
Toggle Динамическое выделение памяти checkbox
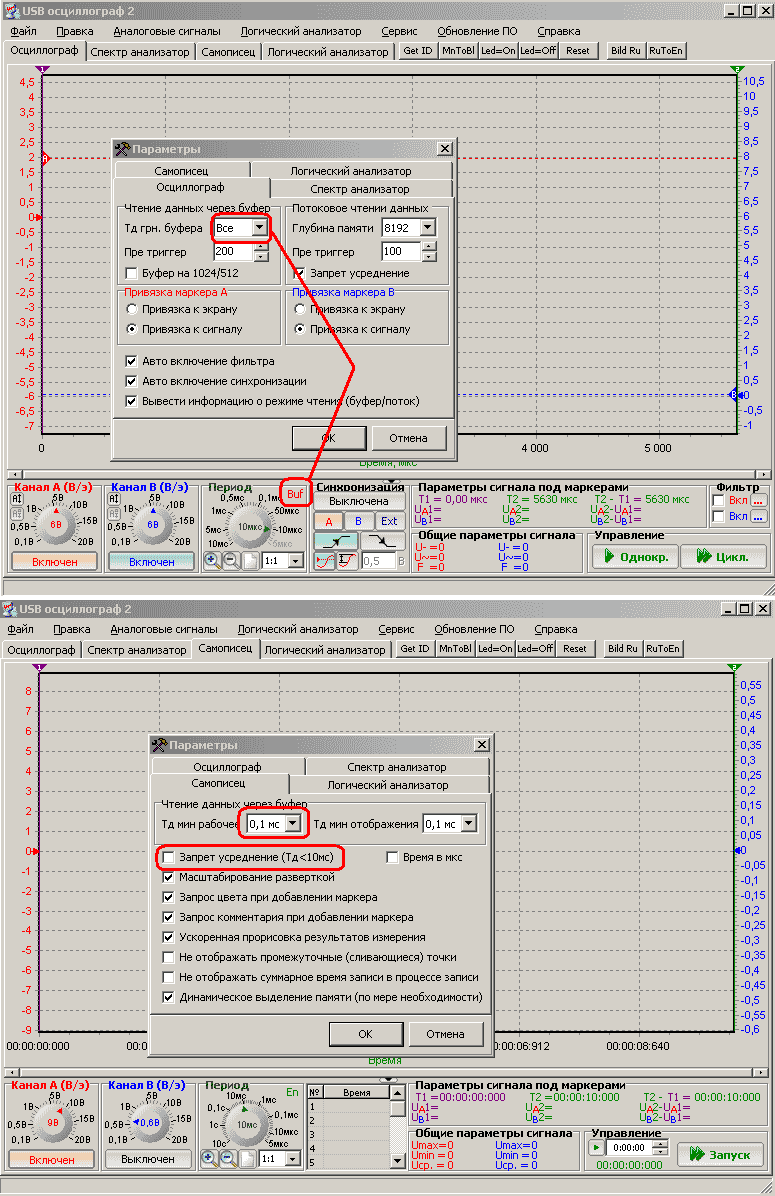point(169,997)
